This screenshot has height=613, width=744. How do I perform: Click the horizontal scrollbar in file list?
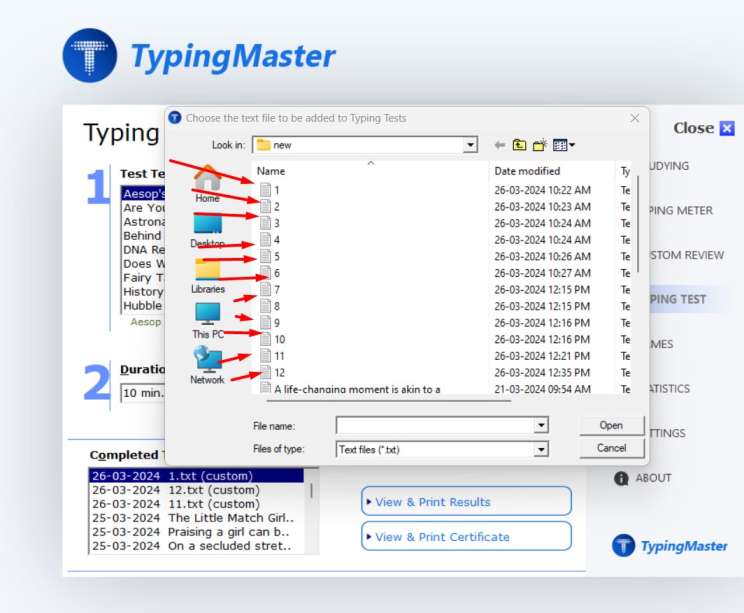[388, 401]
